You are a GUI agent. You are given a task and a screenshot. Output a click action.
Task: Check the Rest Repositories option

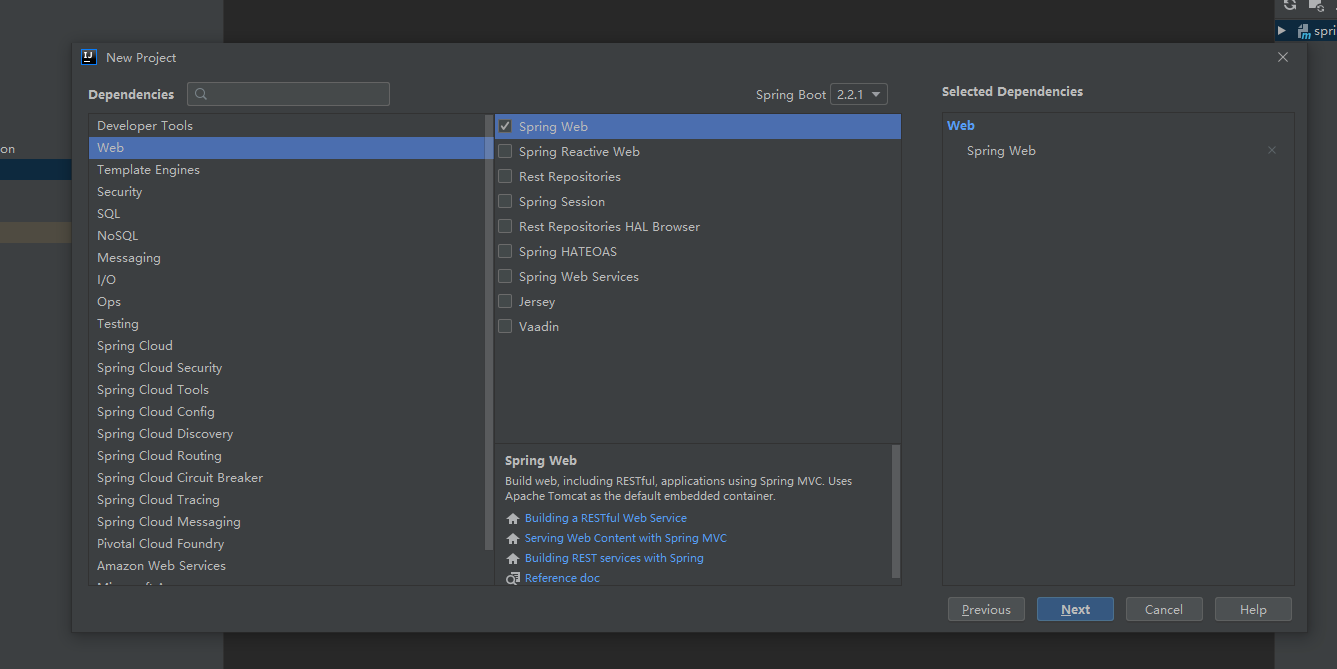point(505,177)
